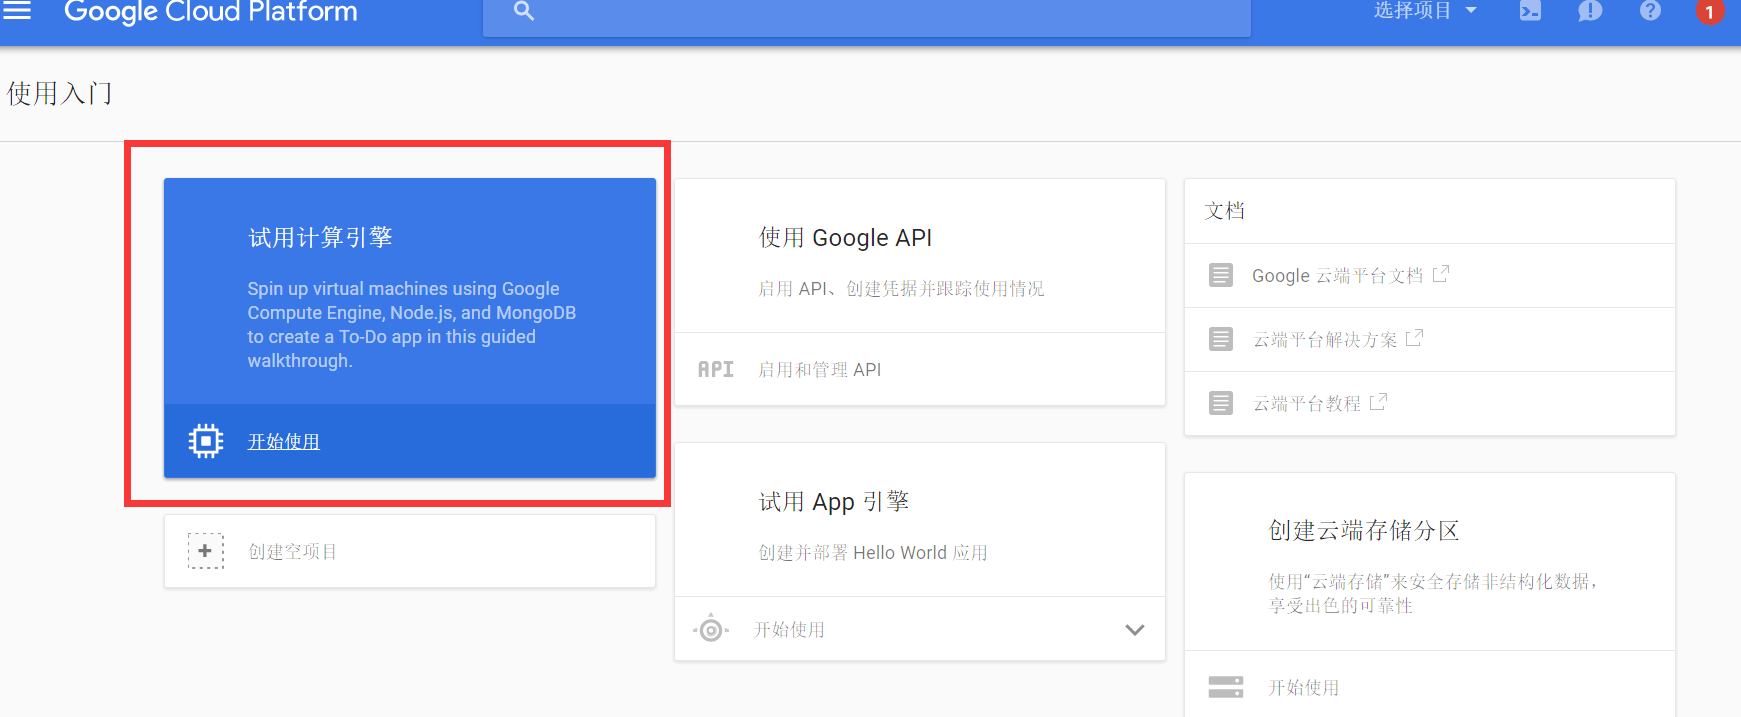This screenshot has width=1741, height=717.
Task: Click 开始使用 in the cloud storage card
Action: pyautogui.click(x=1304, y=687)
